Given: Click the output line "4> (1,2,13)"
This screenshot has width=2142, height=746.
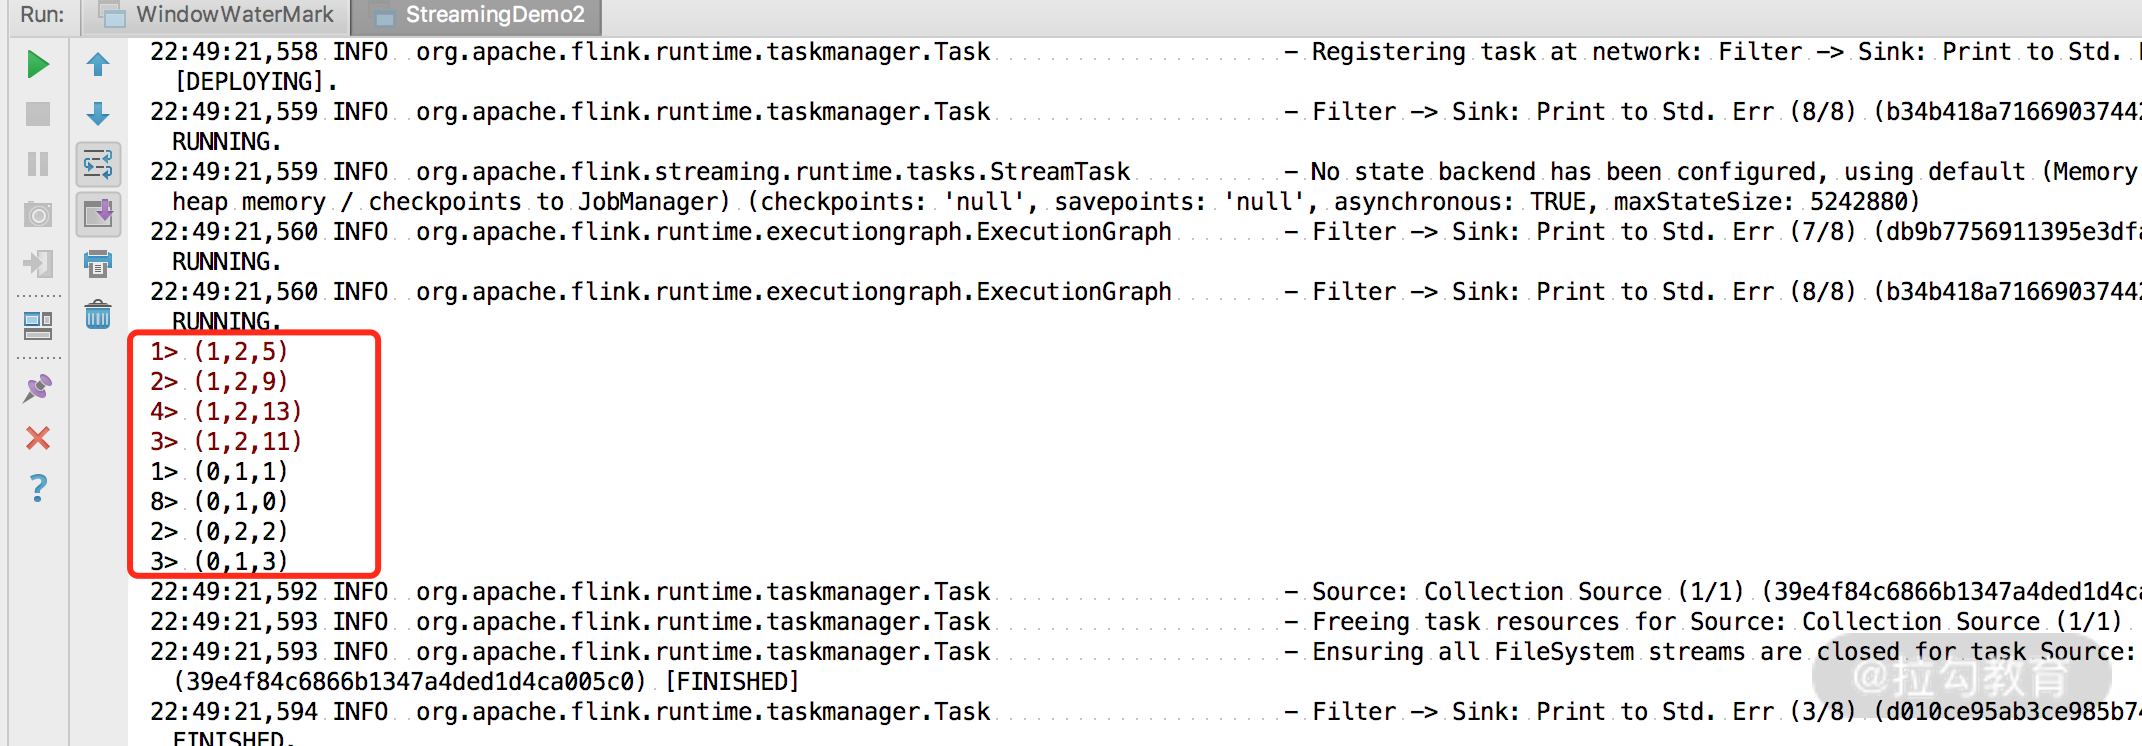Looking at the screenshot, I should click(226, 411).
